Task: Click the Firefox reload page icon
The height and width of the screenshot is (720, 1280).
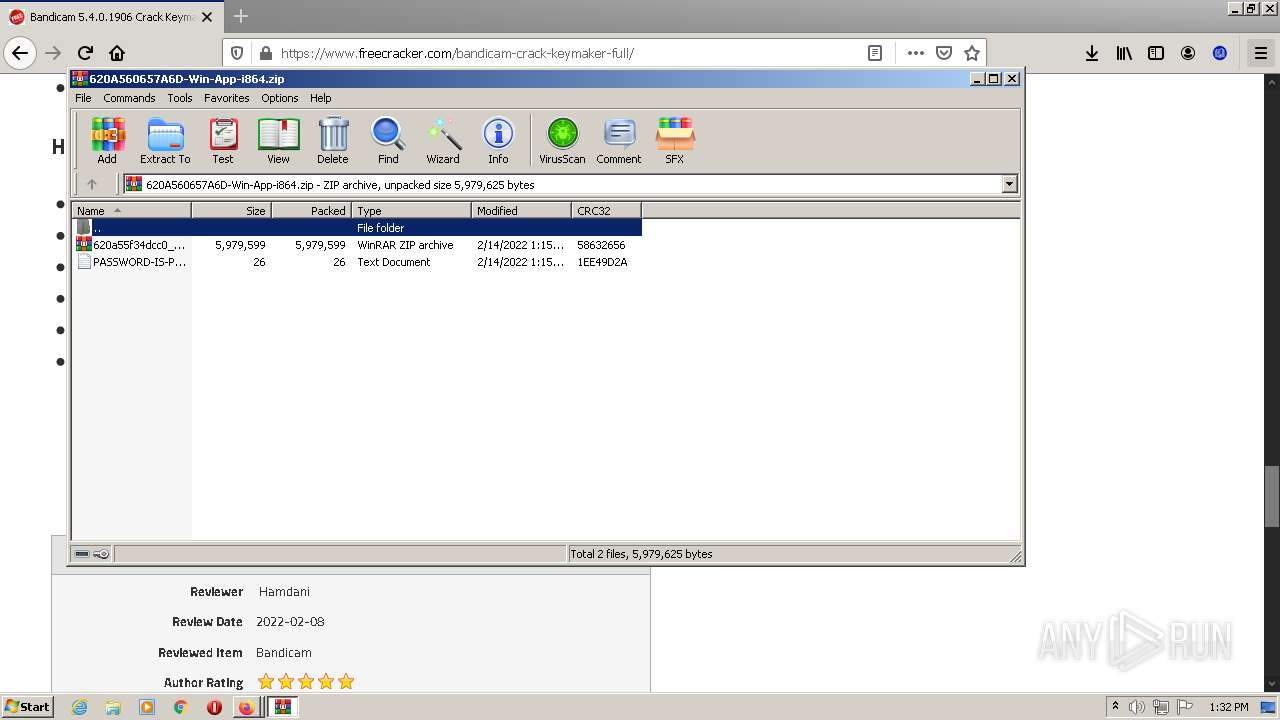Action: point(85,53)
